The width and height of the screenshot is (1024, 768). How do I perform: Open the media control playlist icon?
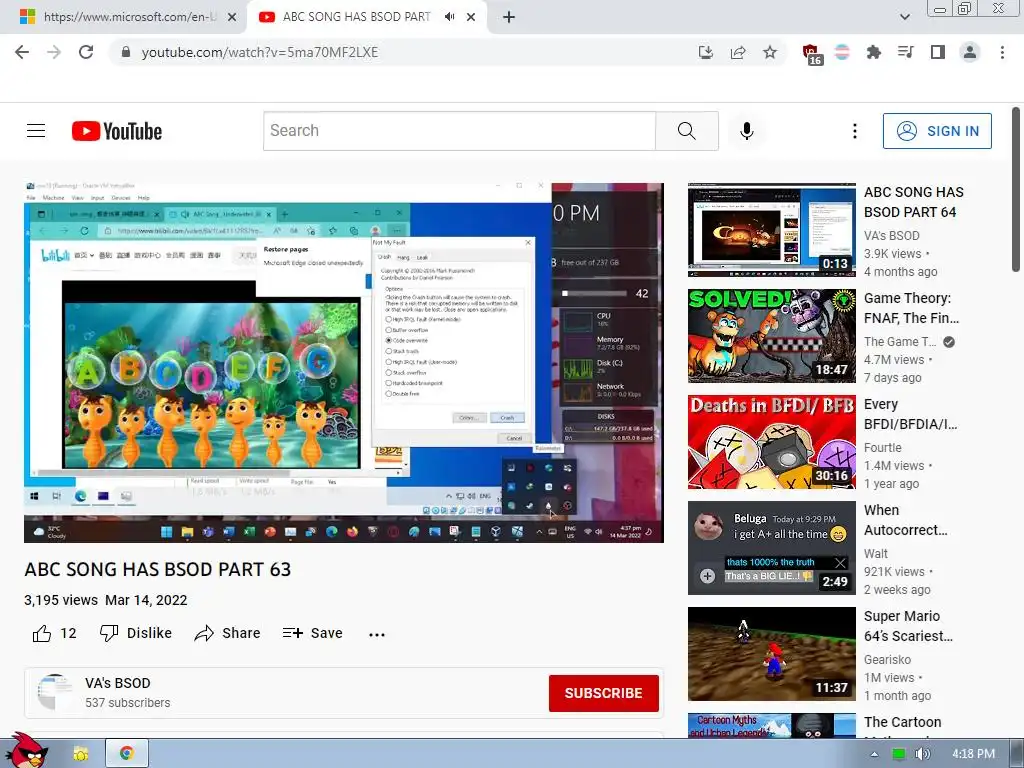(x=906, y=52)
